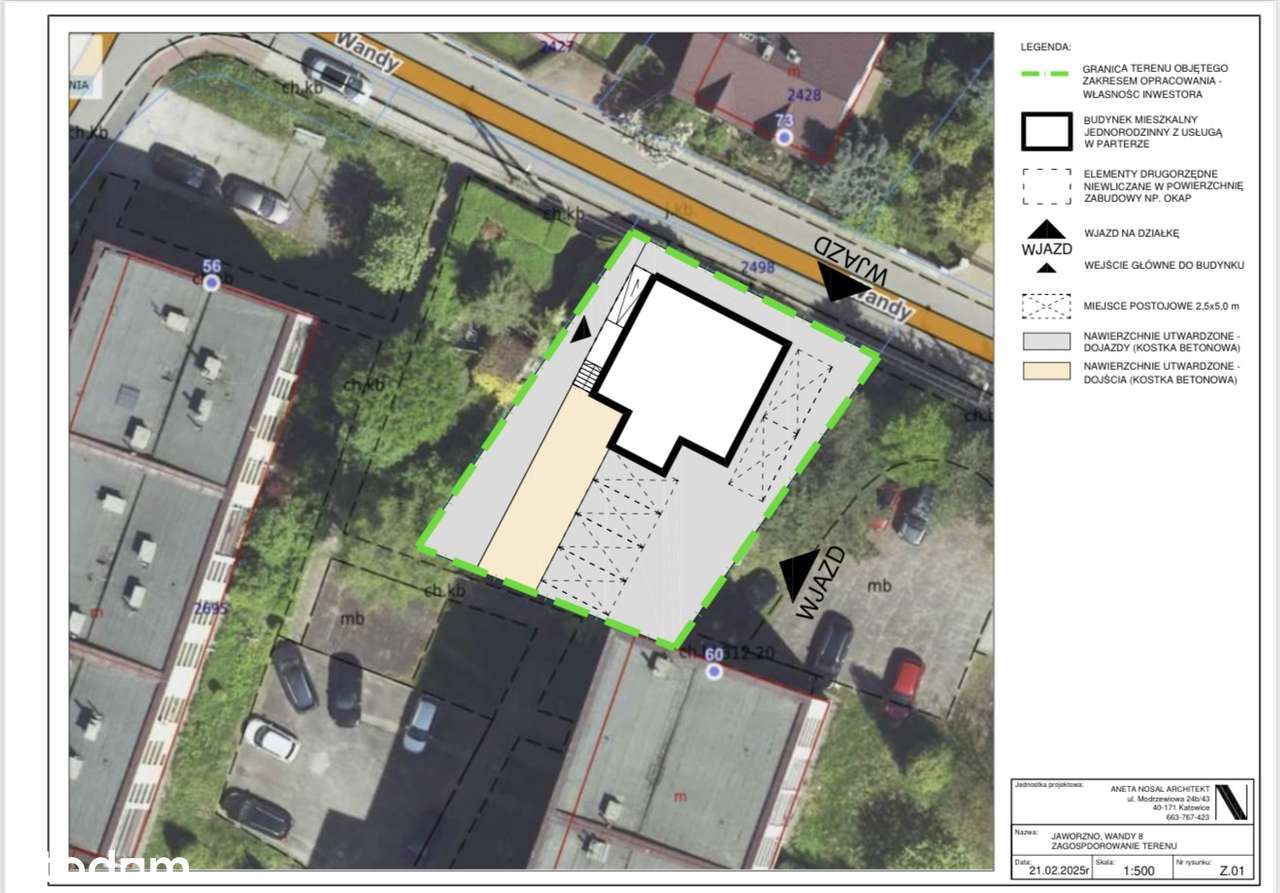This screenshot has height=893, width=1280.
Task: Click the address 'ul. Modrzewiowa 24b/43'
Action: click(x=1168, y=799)
